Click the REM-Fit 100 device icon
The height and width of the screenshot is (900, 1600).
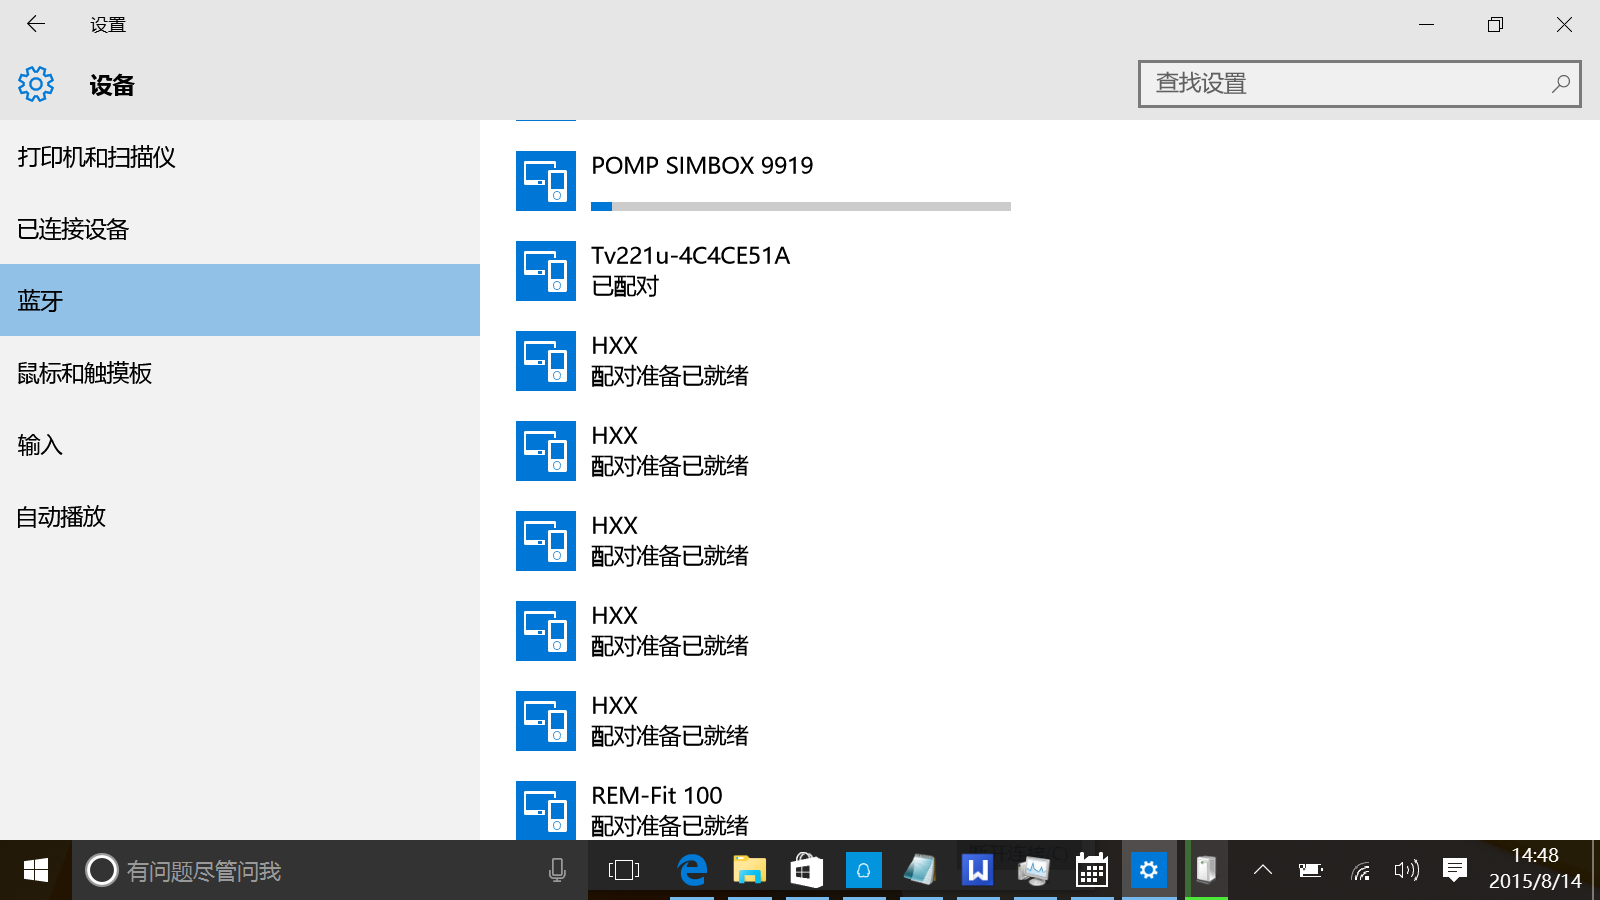click(545, 810)
